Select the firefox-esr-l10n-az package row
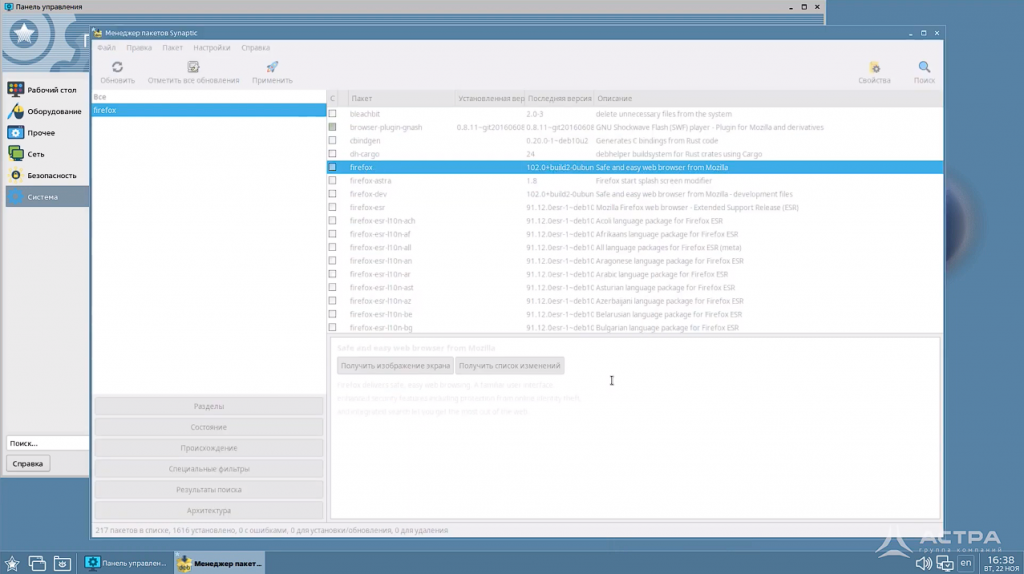 (x=635, y=301)
